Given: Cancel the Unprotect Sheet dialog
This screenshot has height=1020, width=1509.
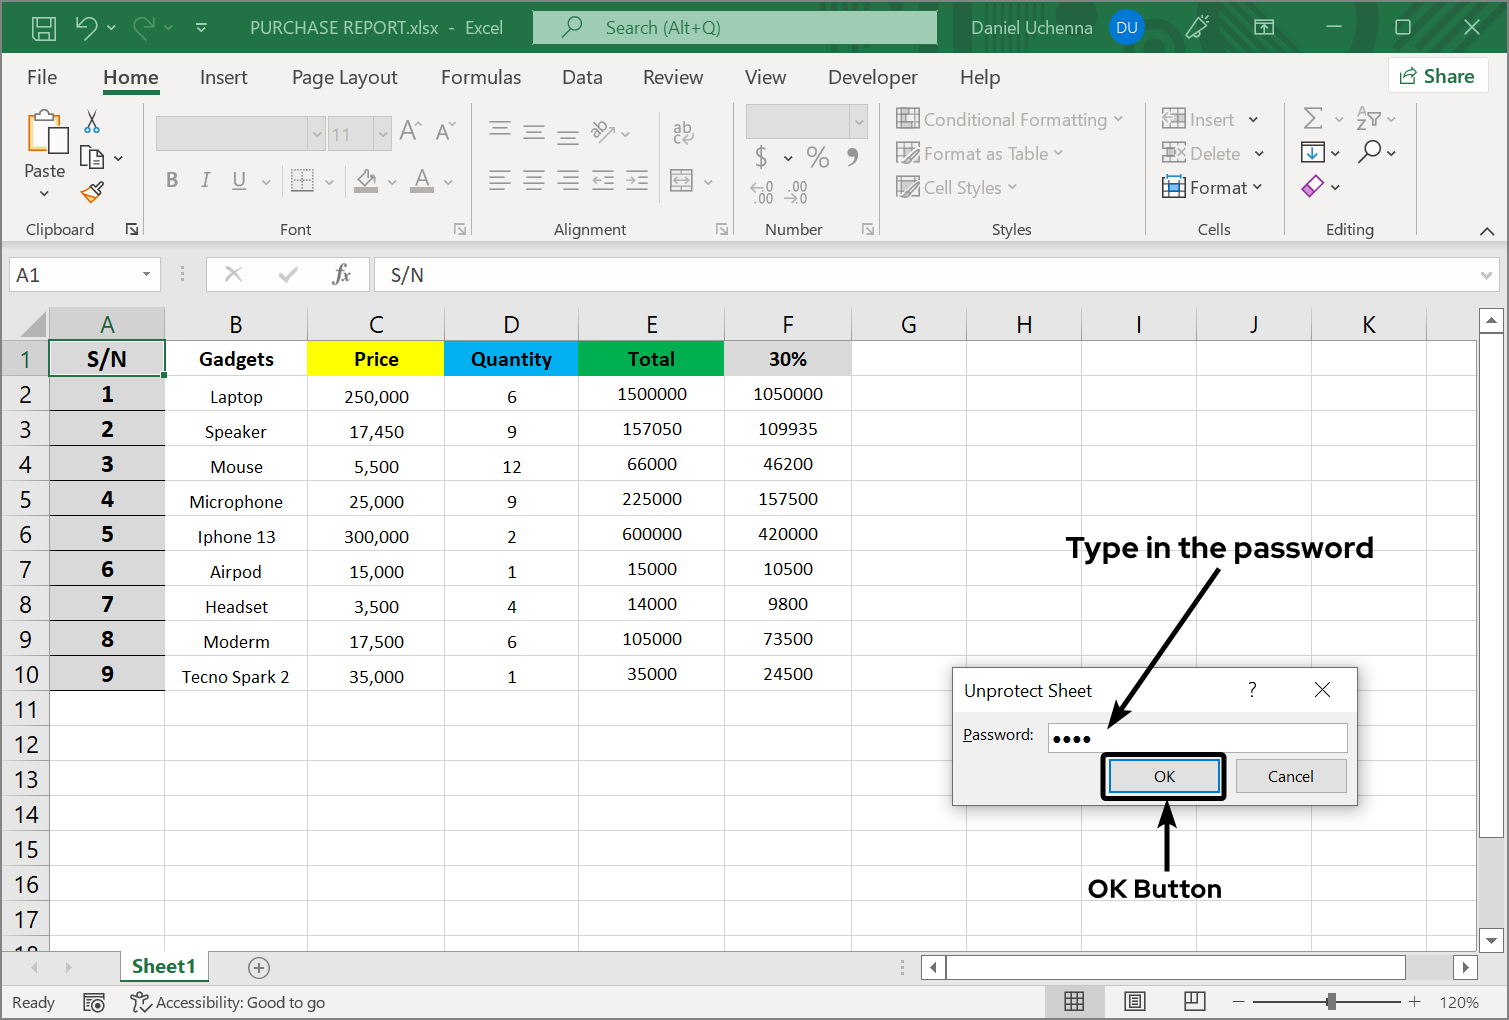Looking at the screenshot, I should (x=1290, y=776).
